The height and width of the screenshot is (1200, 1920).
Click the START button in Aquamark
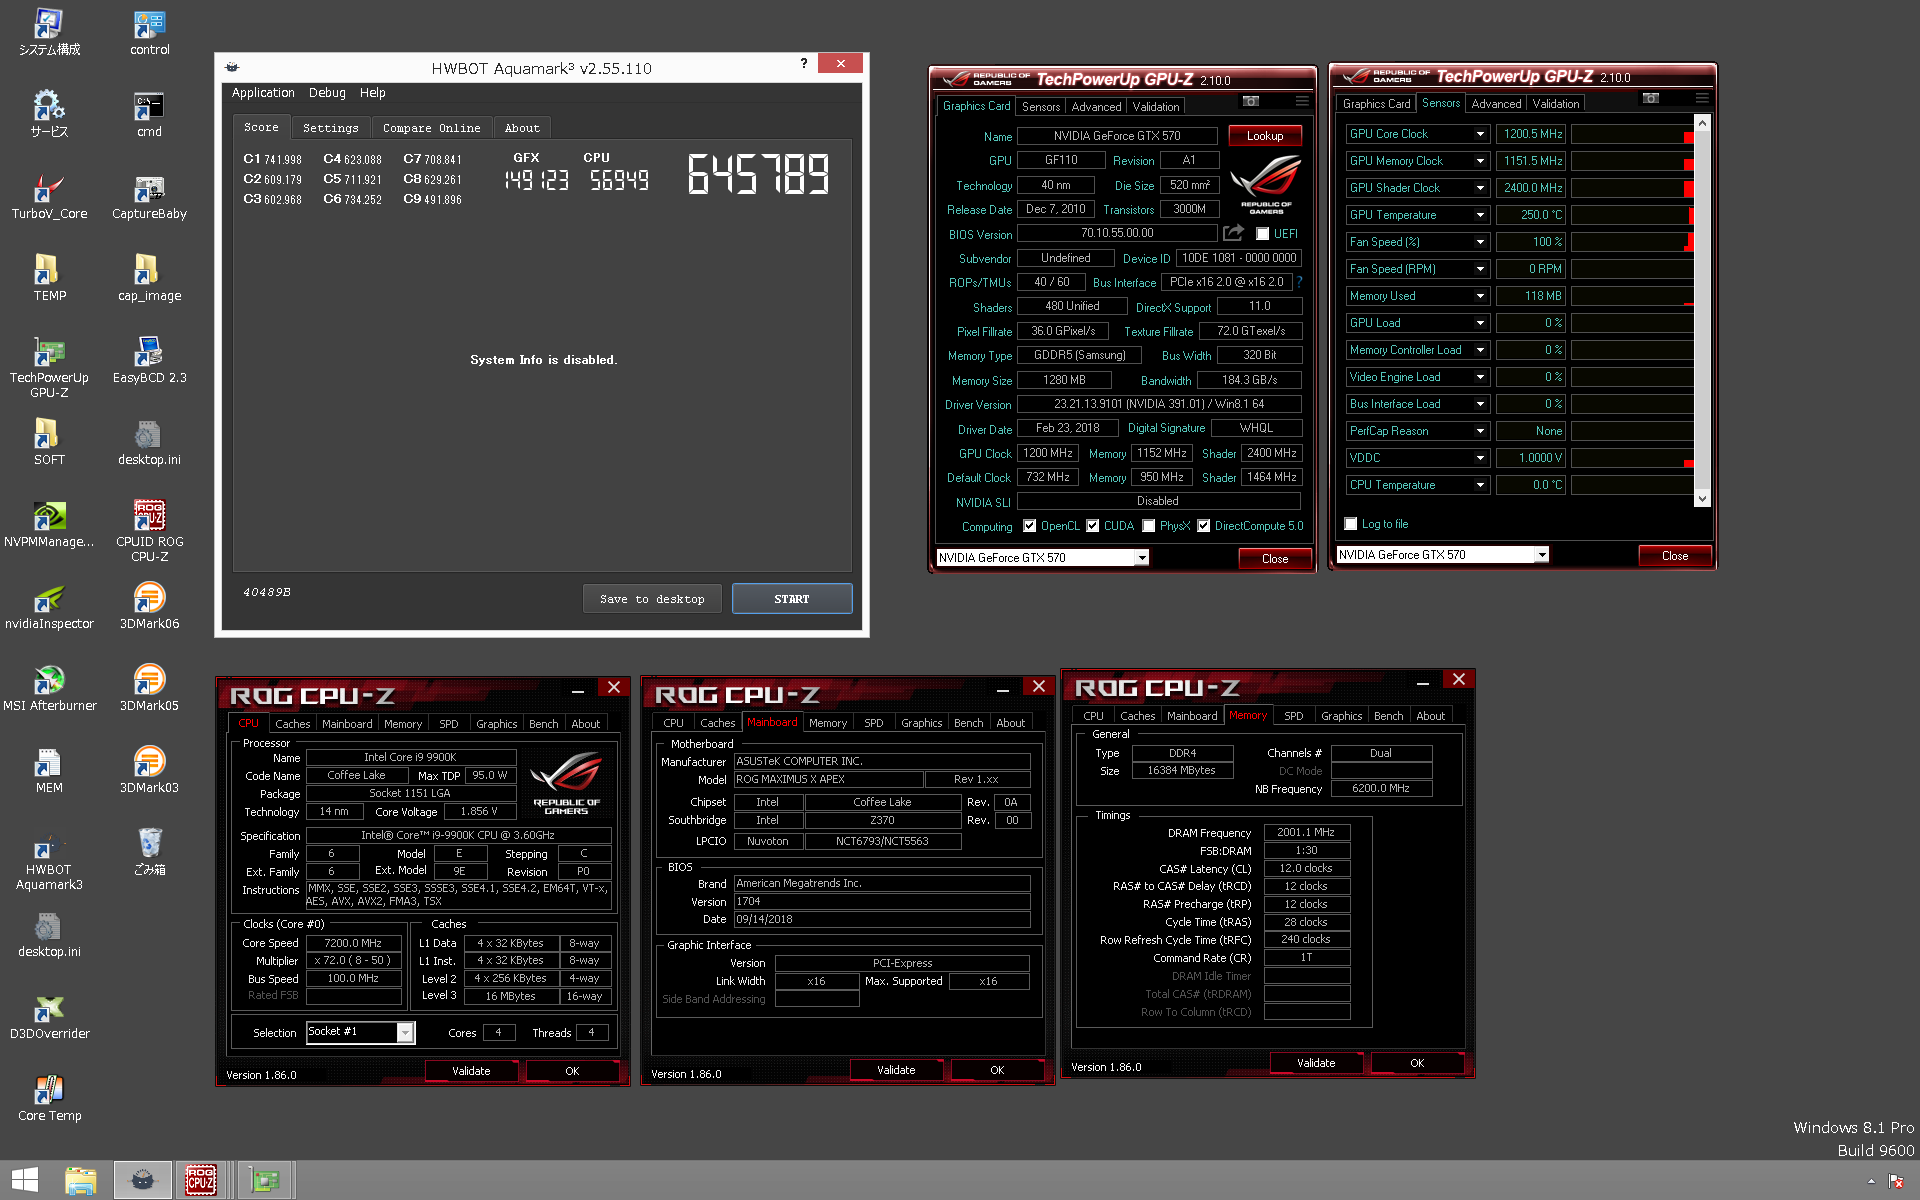coord(791,599)
